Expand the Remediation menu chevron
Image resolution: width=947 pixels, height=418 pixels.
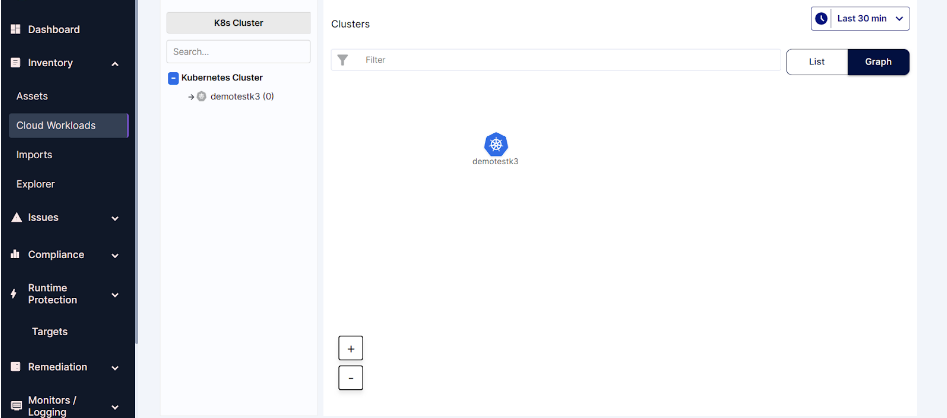coord(115,367)
